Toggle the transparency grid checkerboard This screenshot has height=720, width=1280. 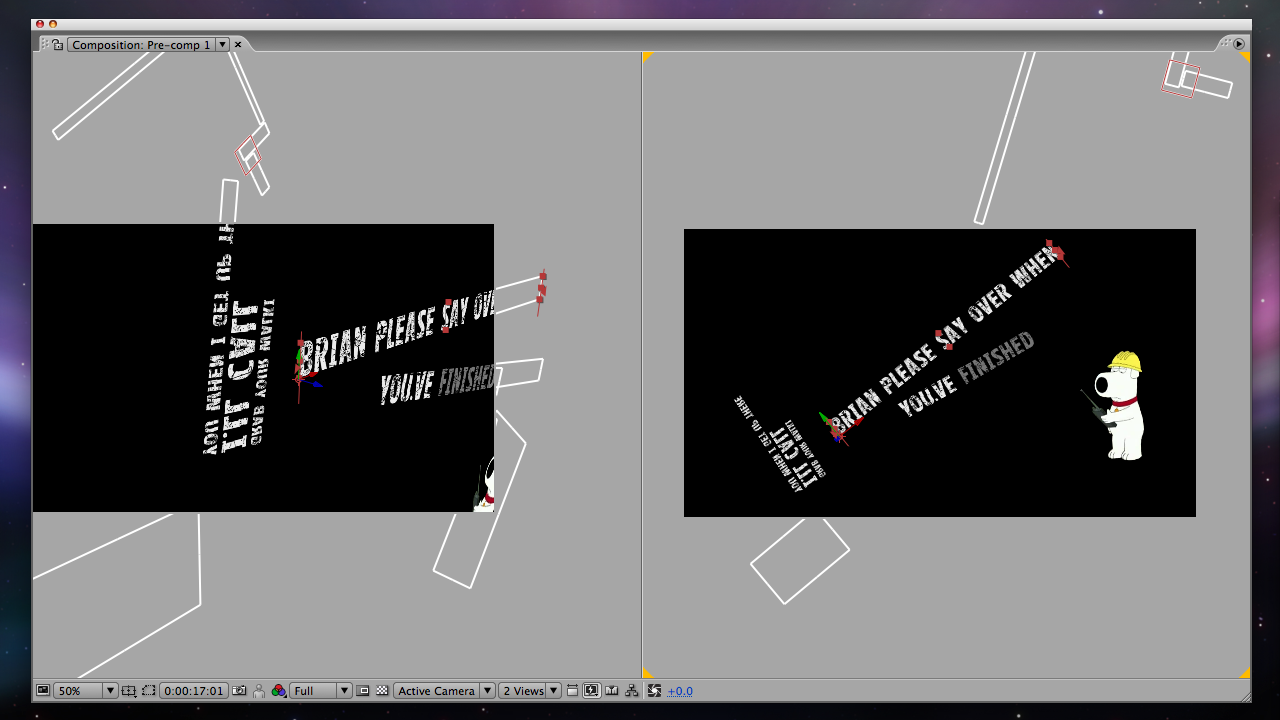[x=382, y=691]
